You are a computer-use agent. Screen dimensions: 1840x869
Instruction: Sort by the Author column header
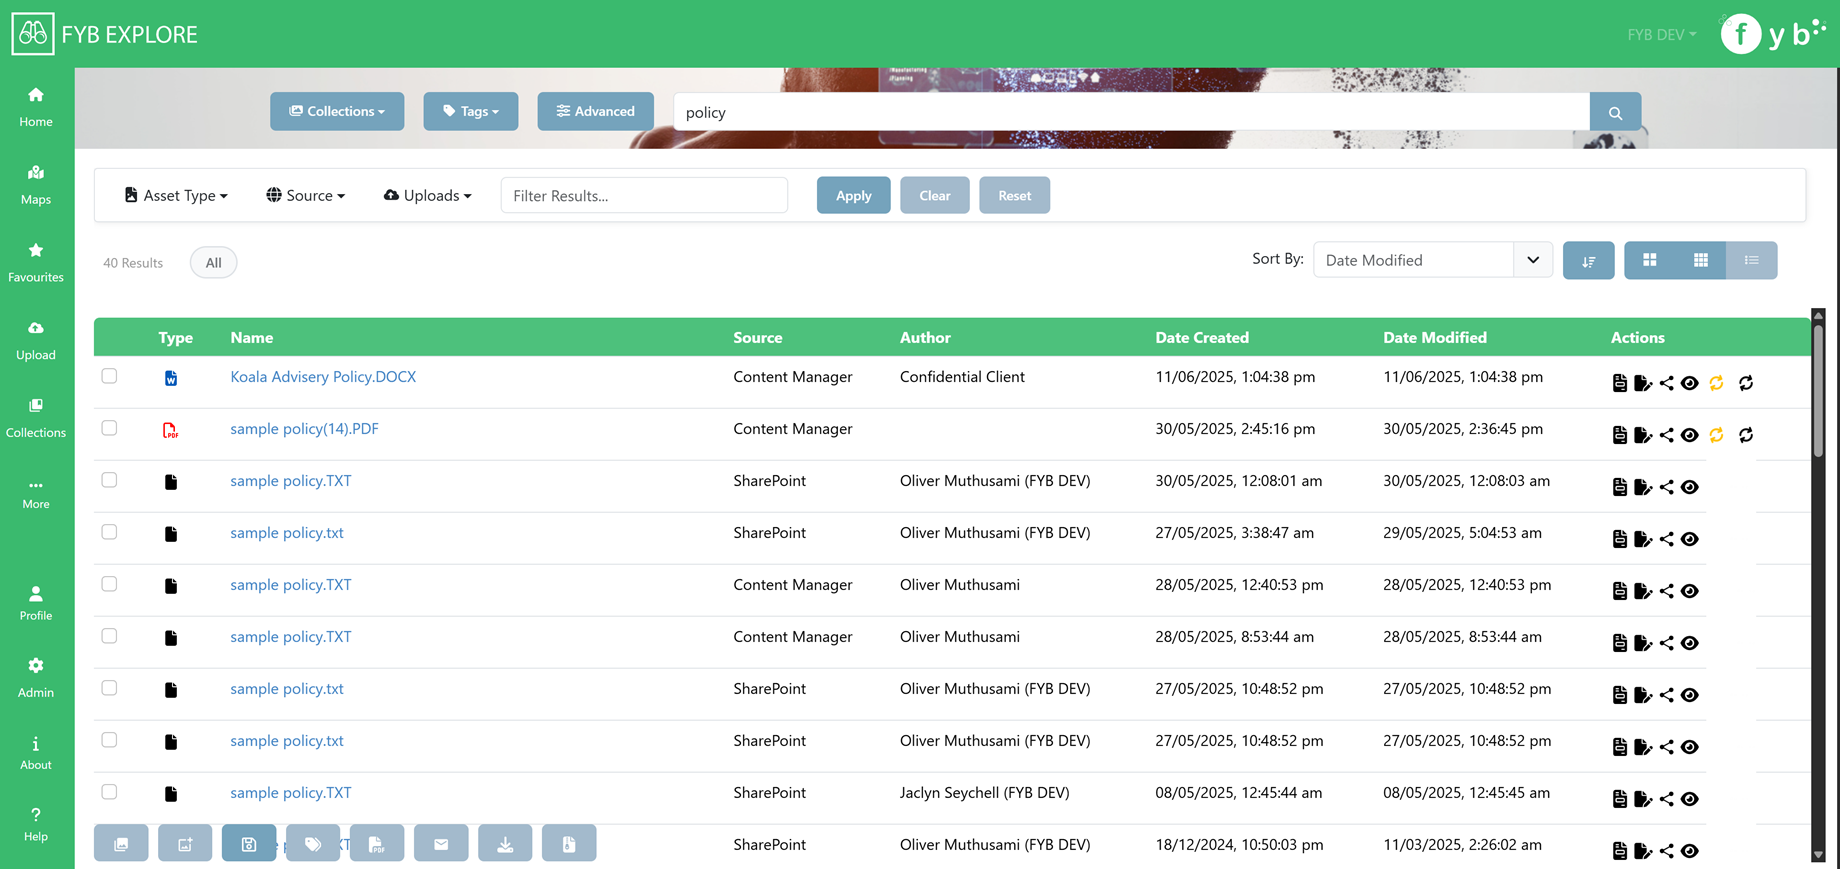(925, 338)
